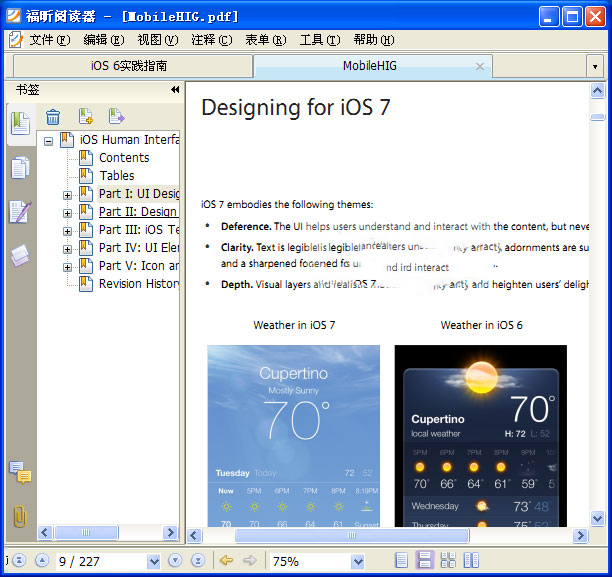Switch to single page layout view
This screenshot has height=577, width=612.
(x=402, y=561)
